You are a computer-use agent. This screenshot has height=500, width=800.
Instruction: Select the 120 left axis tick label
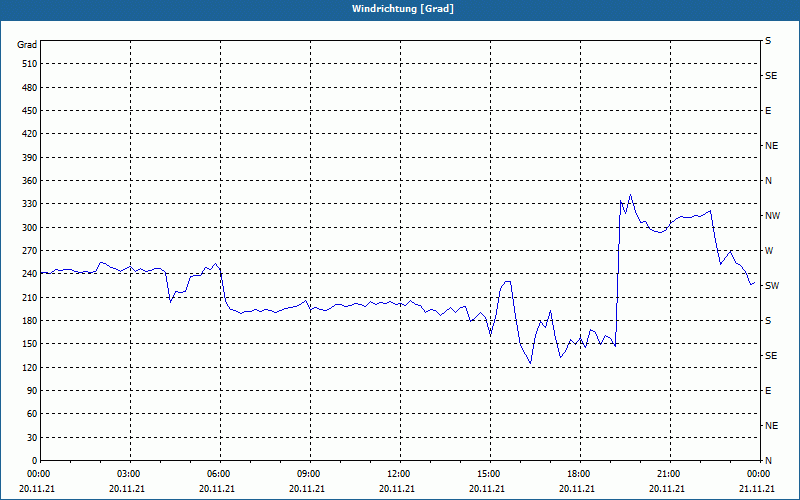(30, 367)
